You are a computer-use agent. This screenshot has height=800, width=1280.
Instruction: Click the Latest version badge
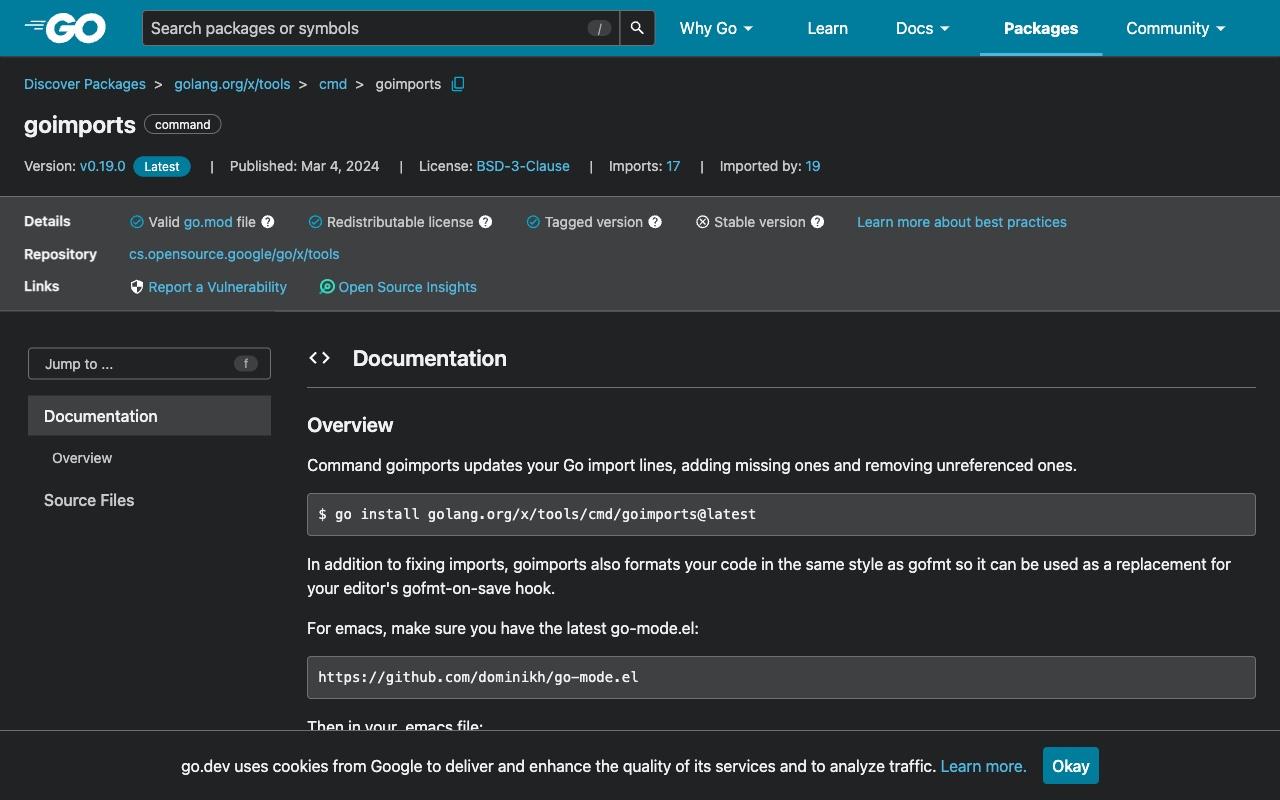(x=162, y=167)
